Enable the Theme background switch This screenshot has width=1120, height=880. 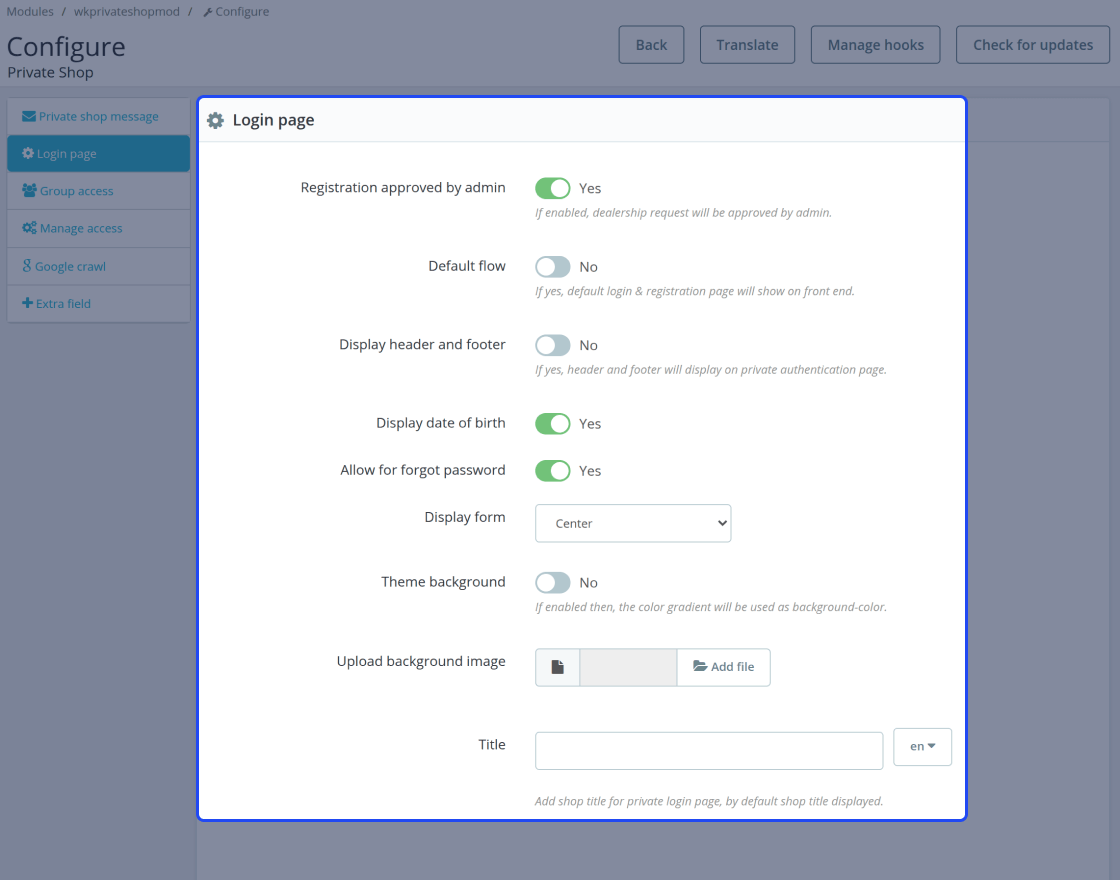click(x=553, y=582)
